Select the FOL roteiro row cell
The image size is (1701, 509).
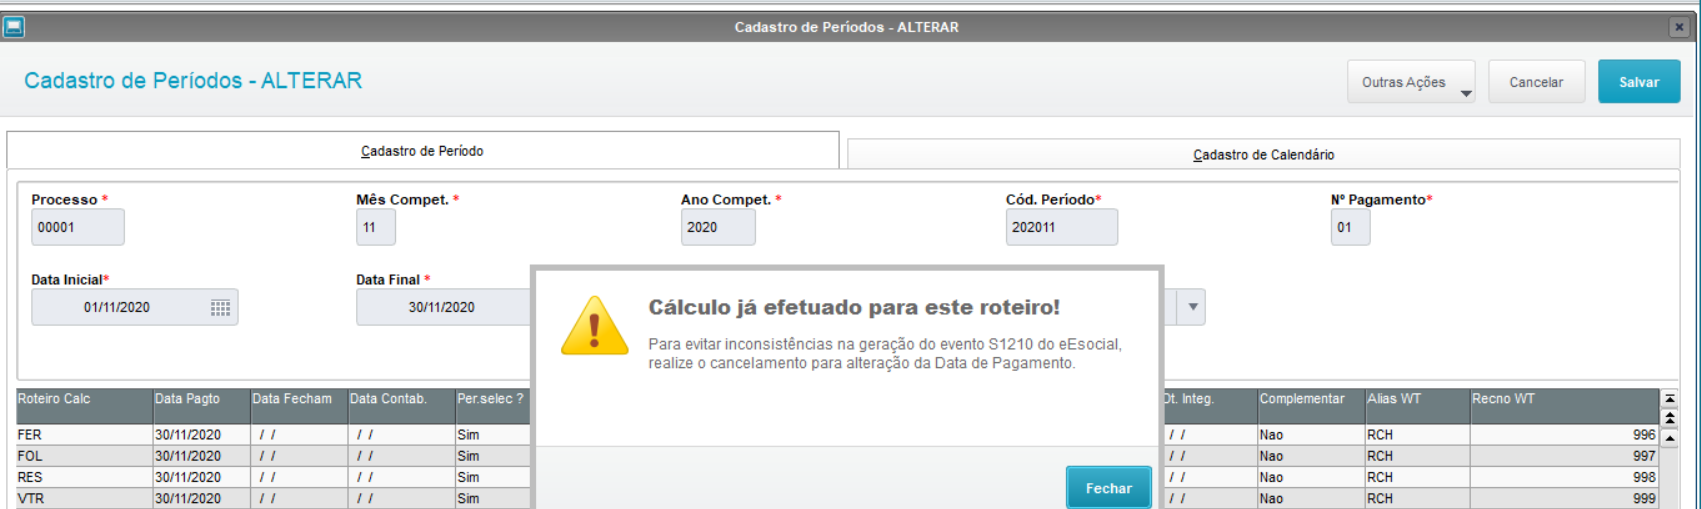pyautogui.click(x=84, y=456)
